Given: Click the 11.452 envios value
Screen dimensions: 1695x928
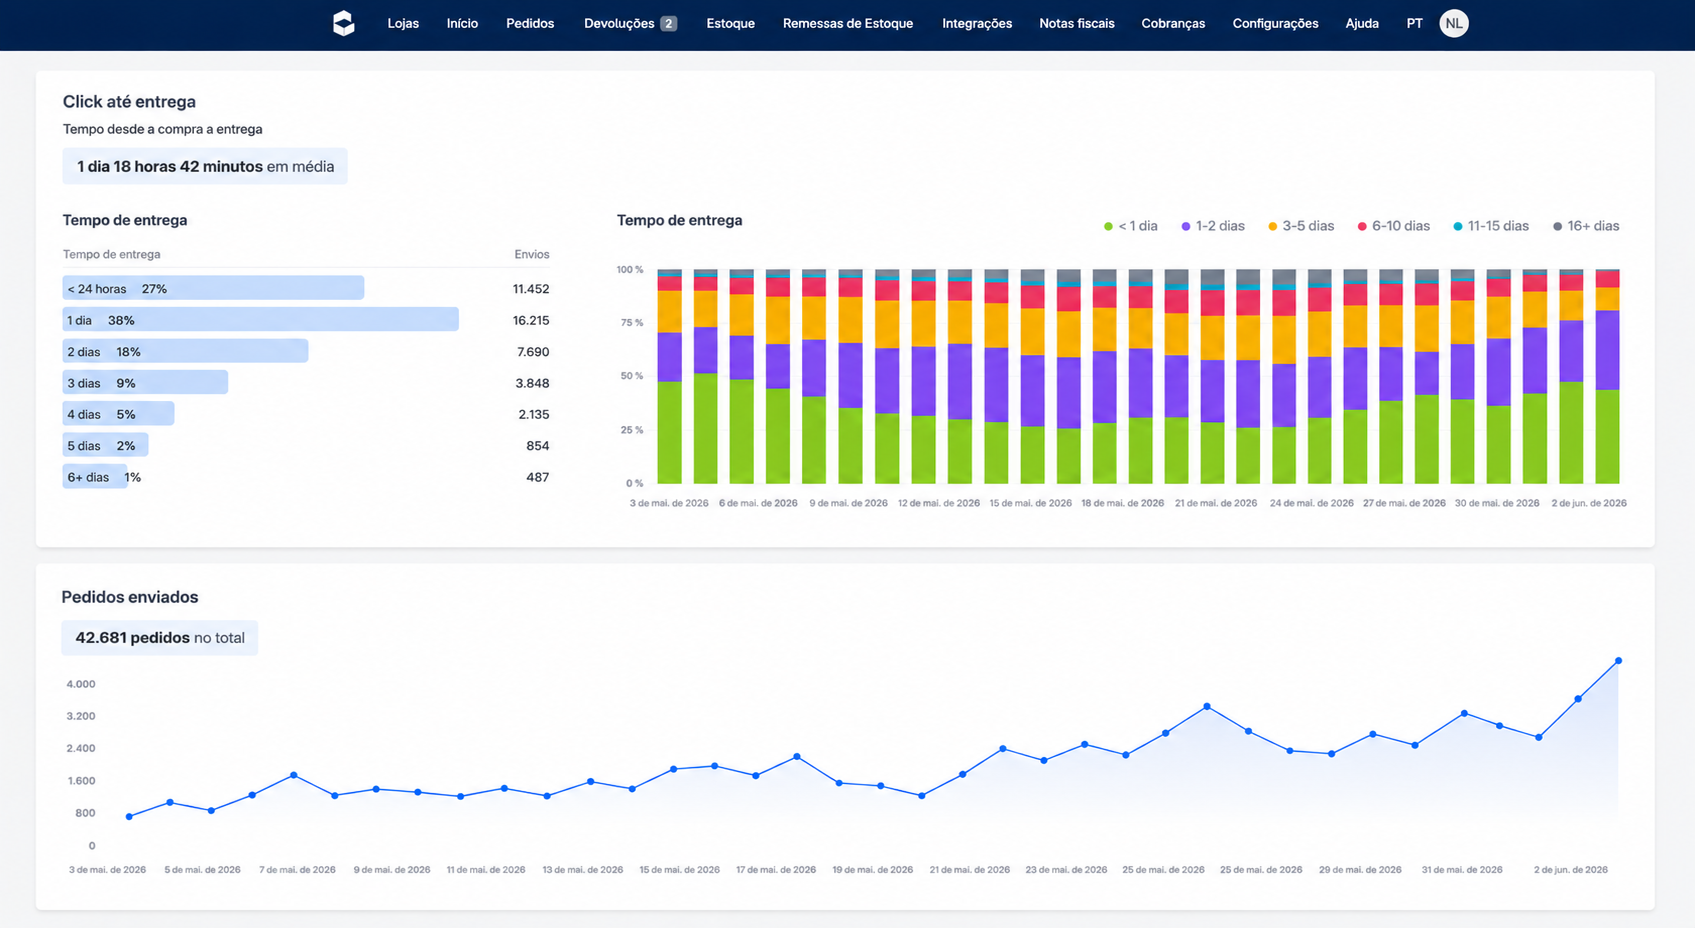Looking at the screenshot, I should tap(531, 289).
